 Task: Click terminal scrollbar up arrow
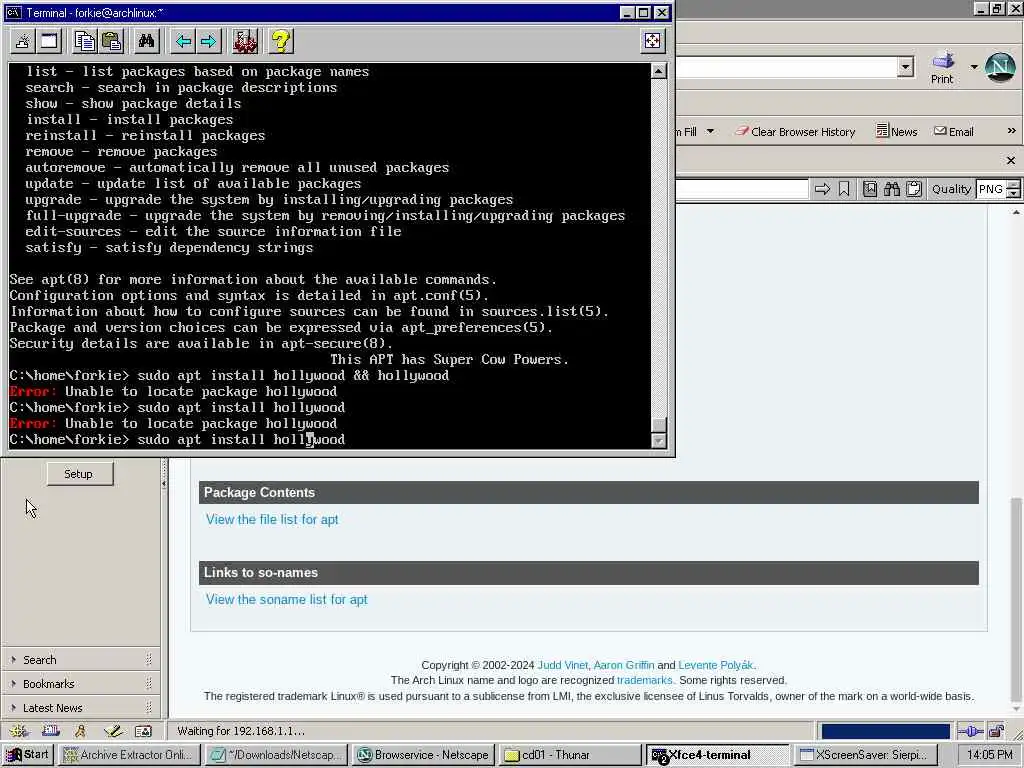pyautogui.click(x=659, y=71)
